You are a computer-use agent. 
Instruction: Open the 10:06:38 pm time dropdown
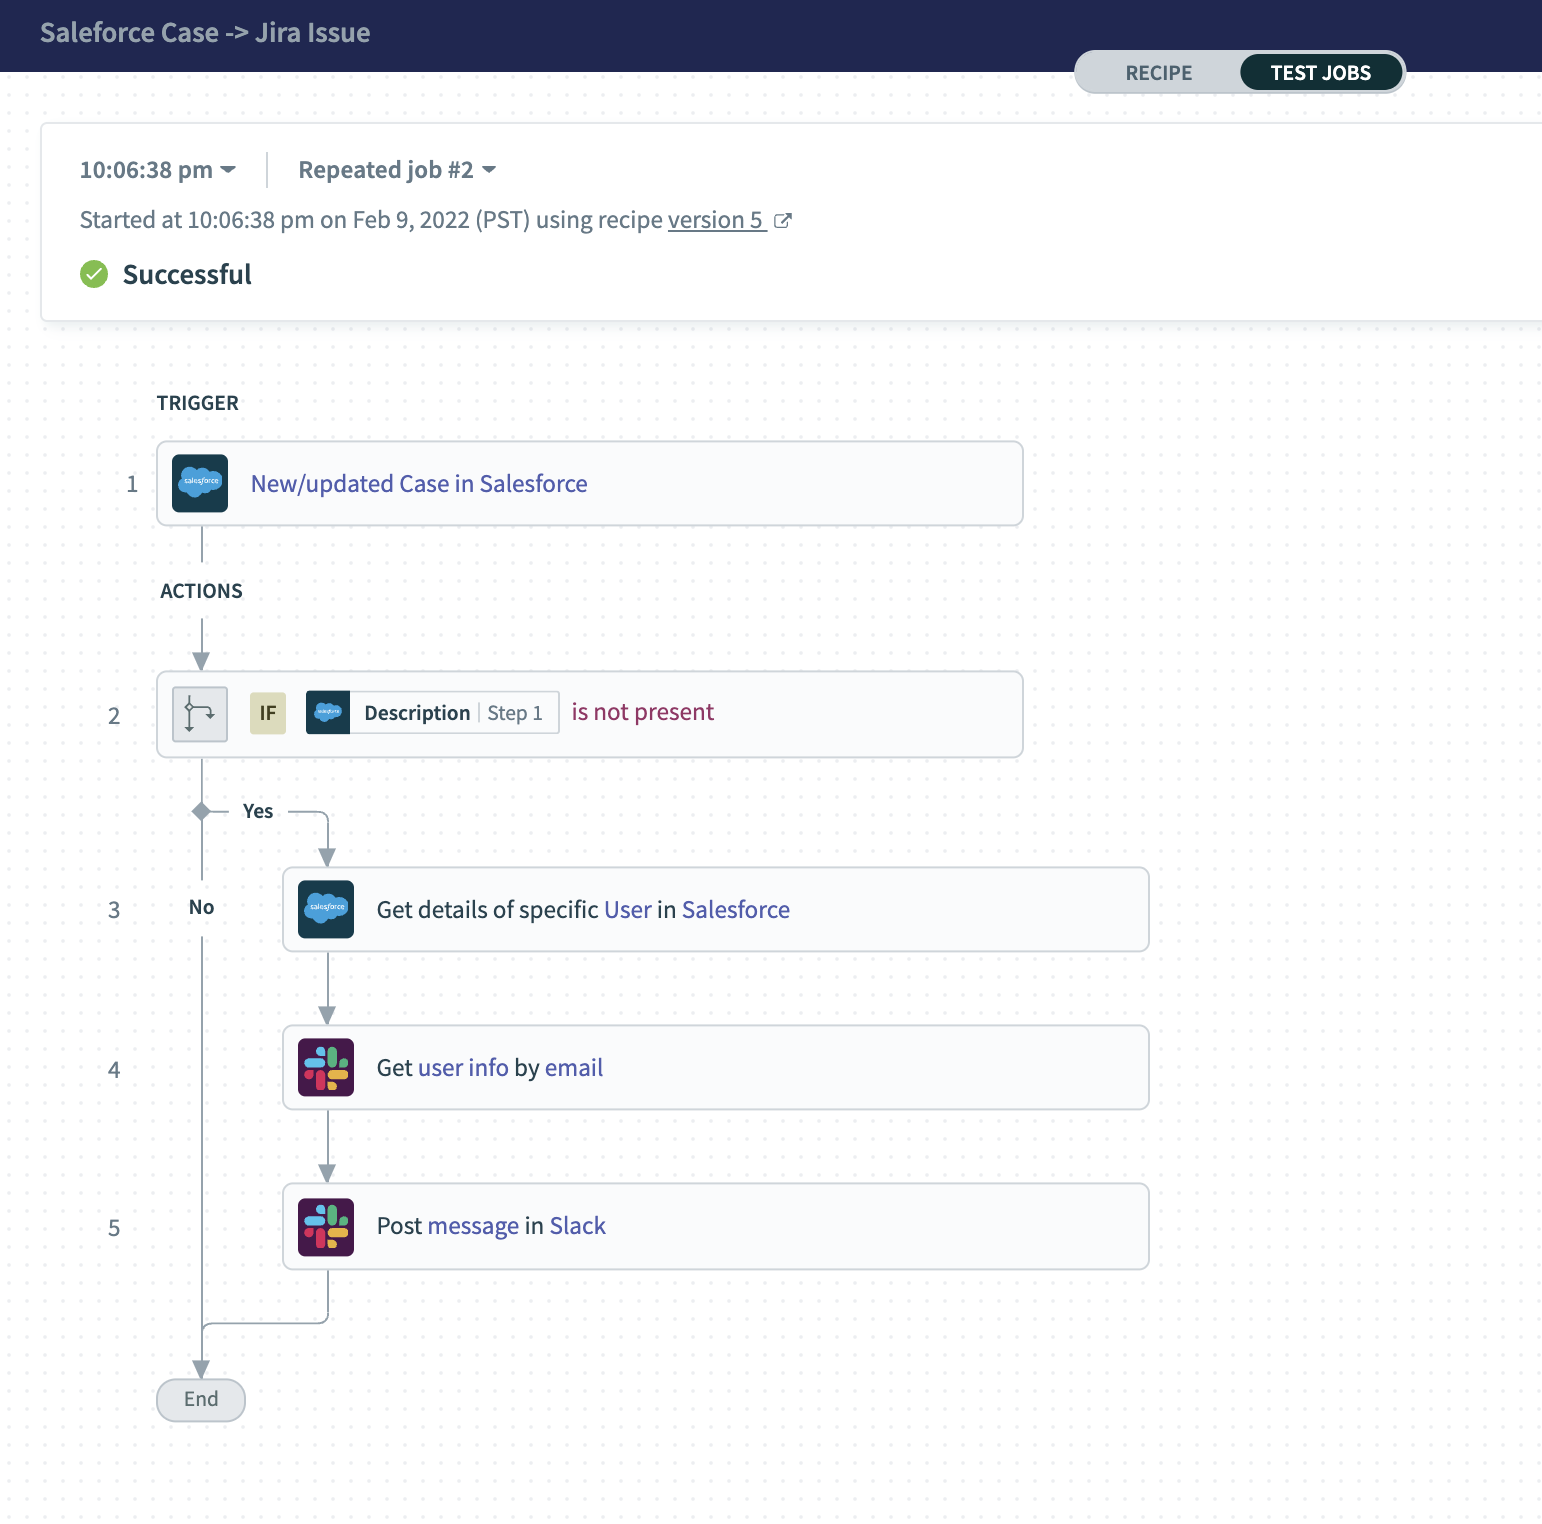(158, 170)
